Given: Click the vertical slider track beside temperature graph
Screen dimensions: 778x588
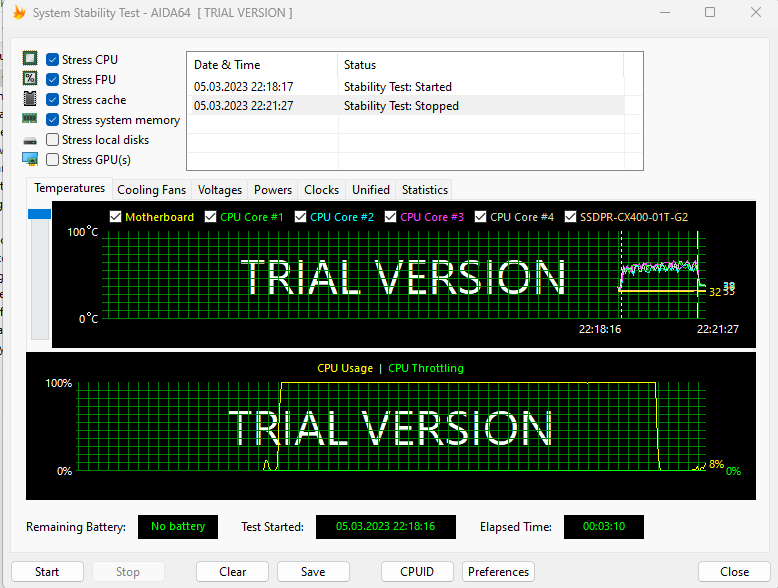Looking at the screenshot, I should tap(40, 279).
